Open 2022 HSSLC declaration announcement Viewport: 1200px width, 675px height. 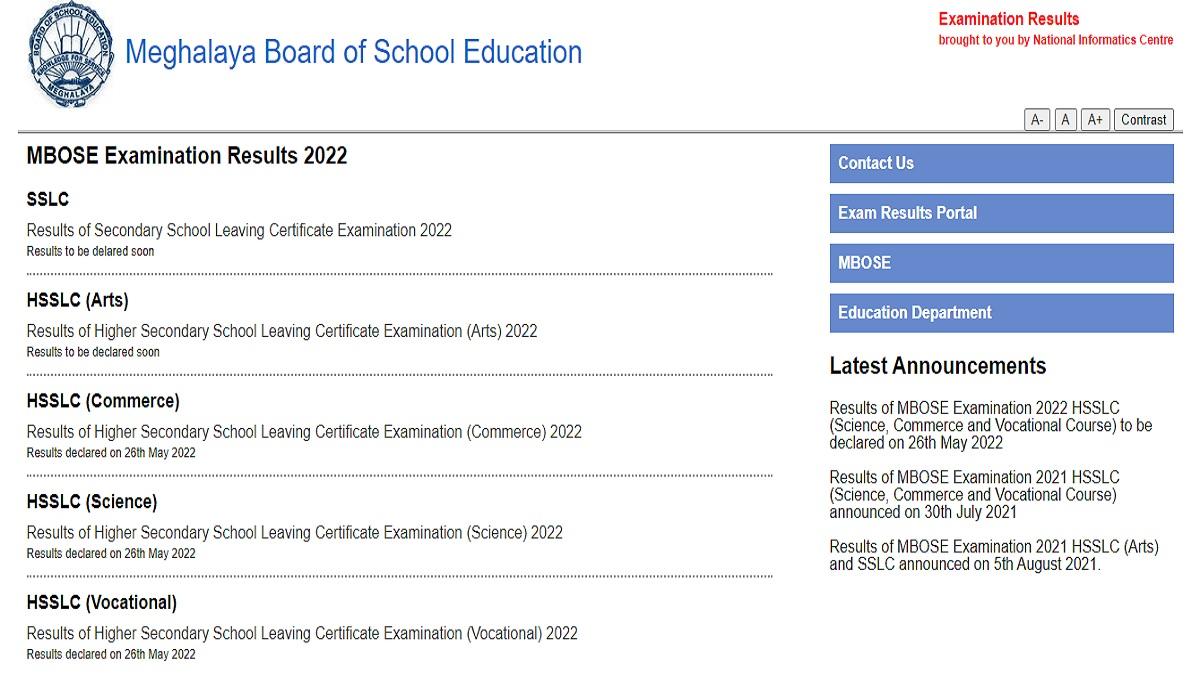pyautogui.click(x=990, y=425)
